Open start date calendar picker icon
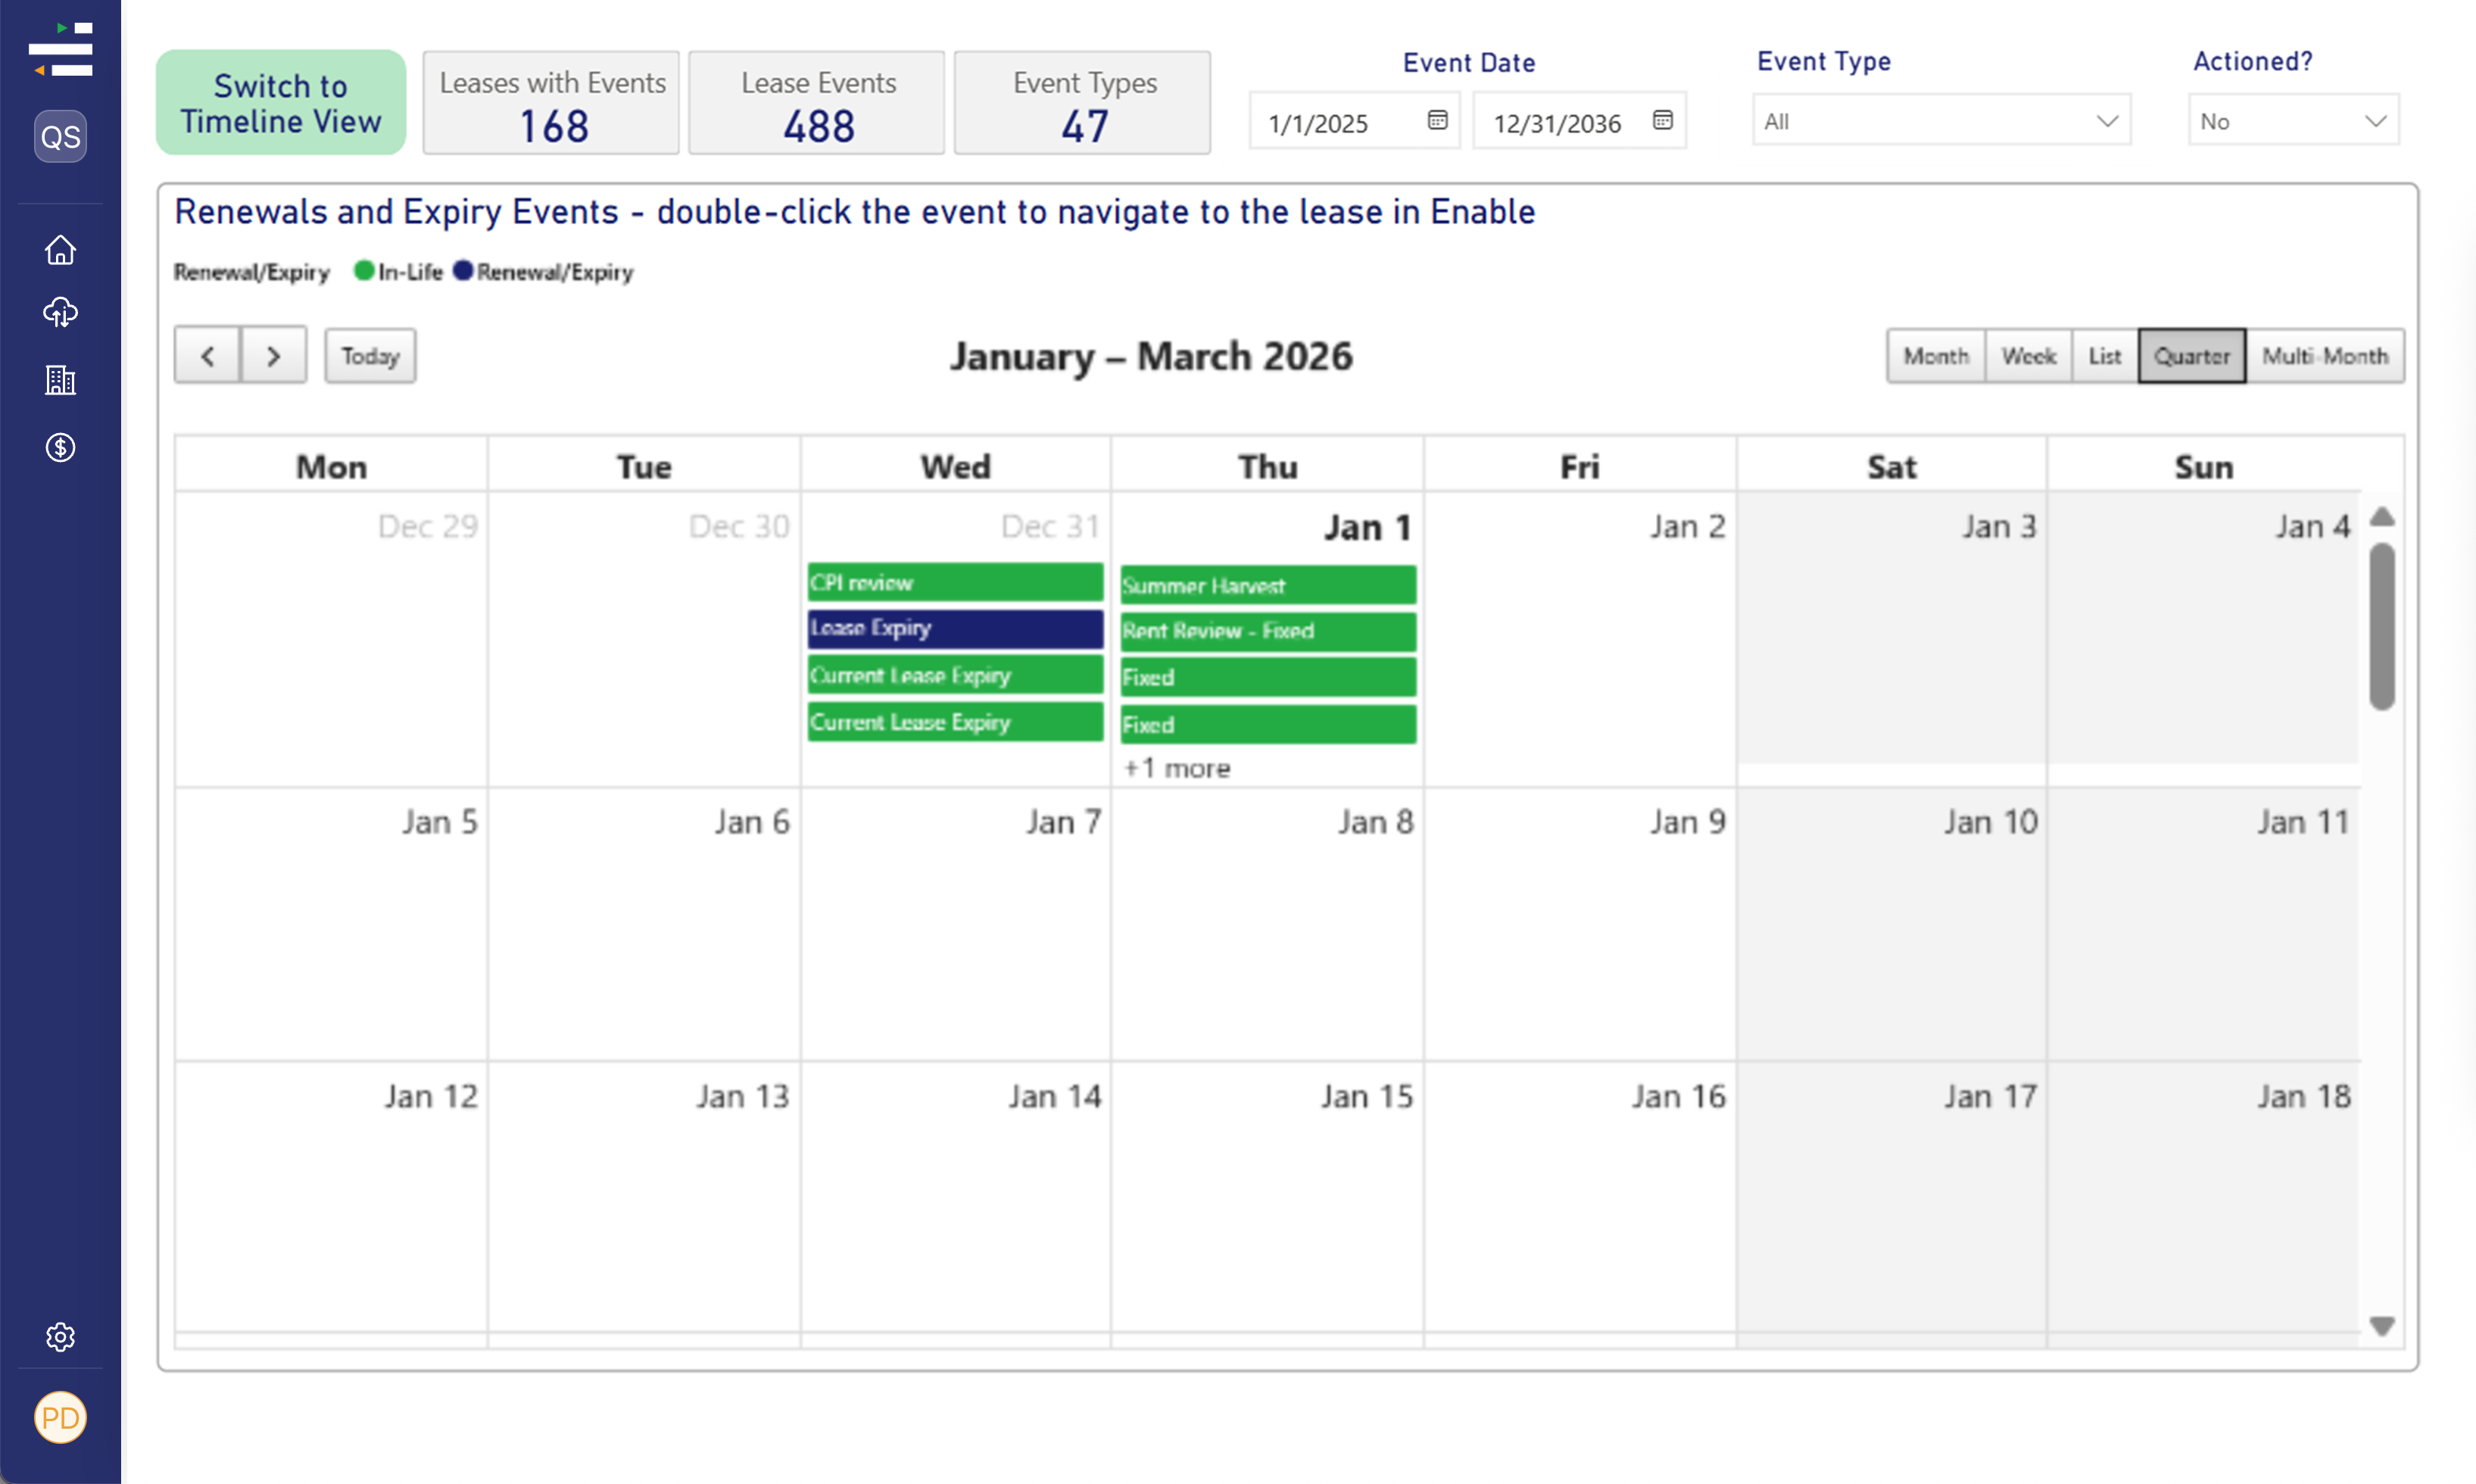Viewport: 2476px width, 1484px height. click(1437, 120)
